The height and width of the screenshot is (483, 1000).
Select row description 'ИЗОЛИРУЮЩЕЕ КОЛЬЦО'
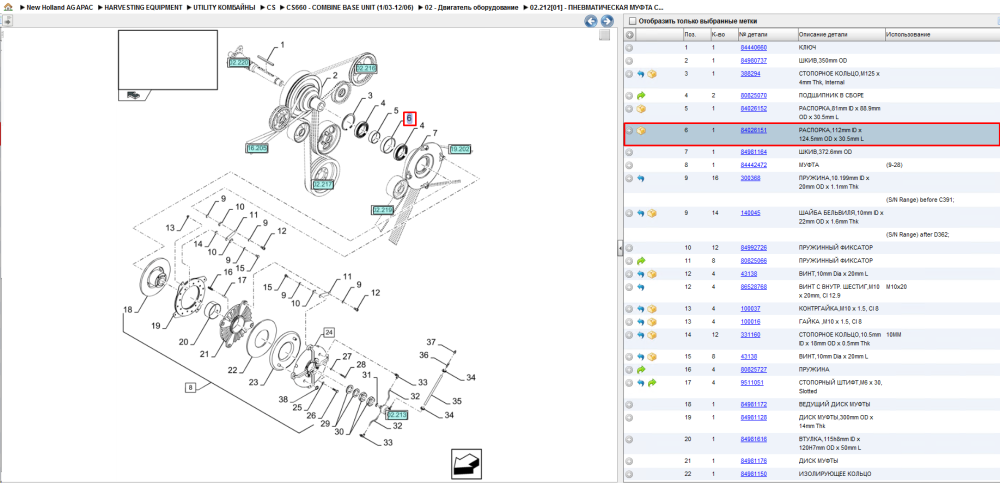click(835, 474)
